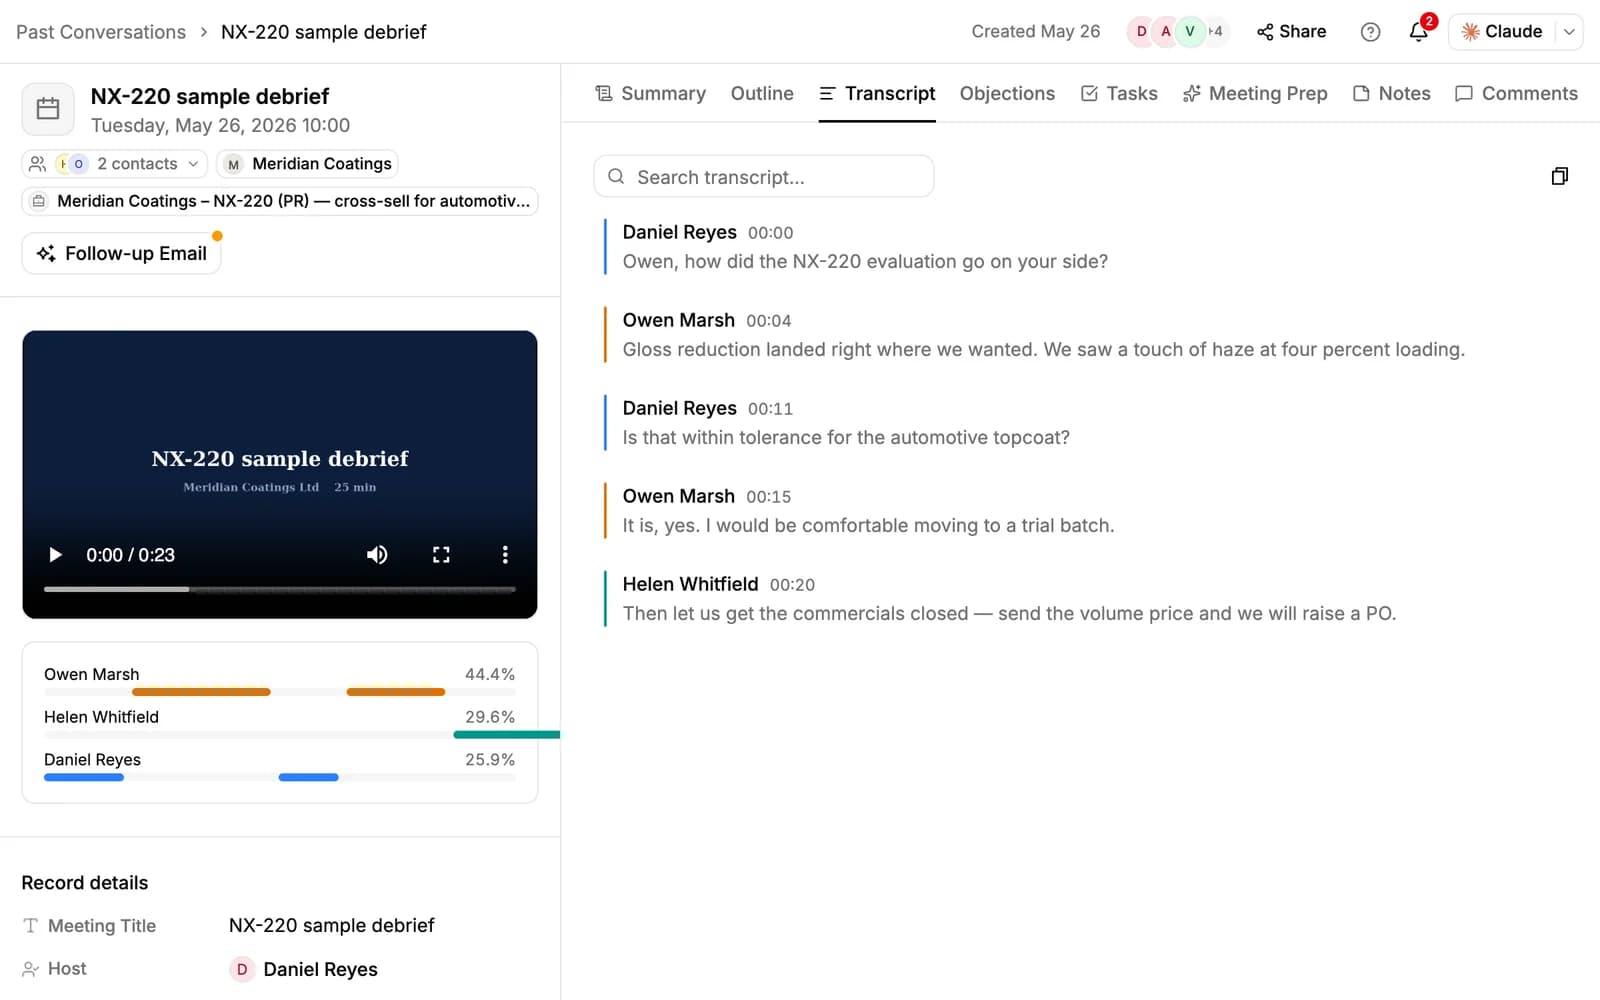Click the video progress bar
The width and height of the screenshot is (1600, 1000).
[280, 590]
